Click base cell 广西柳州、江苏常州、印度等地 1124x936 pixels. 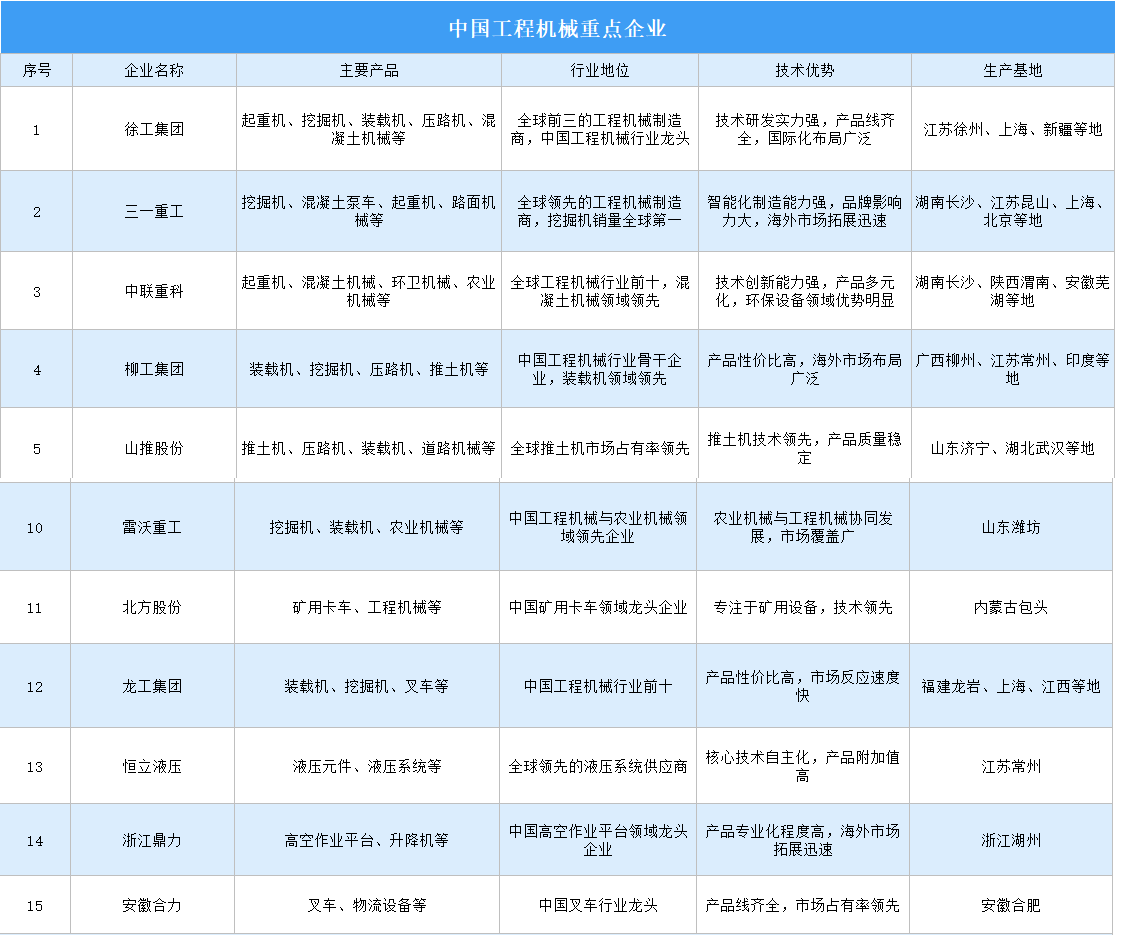(x=1013, y=369)
